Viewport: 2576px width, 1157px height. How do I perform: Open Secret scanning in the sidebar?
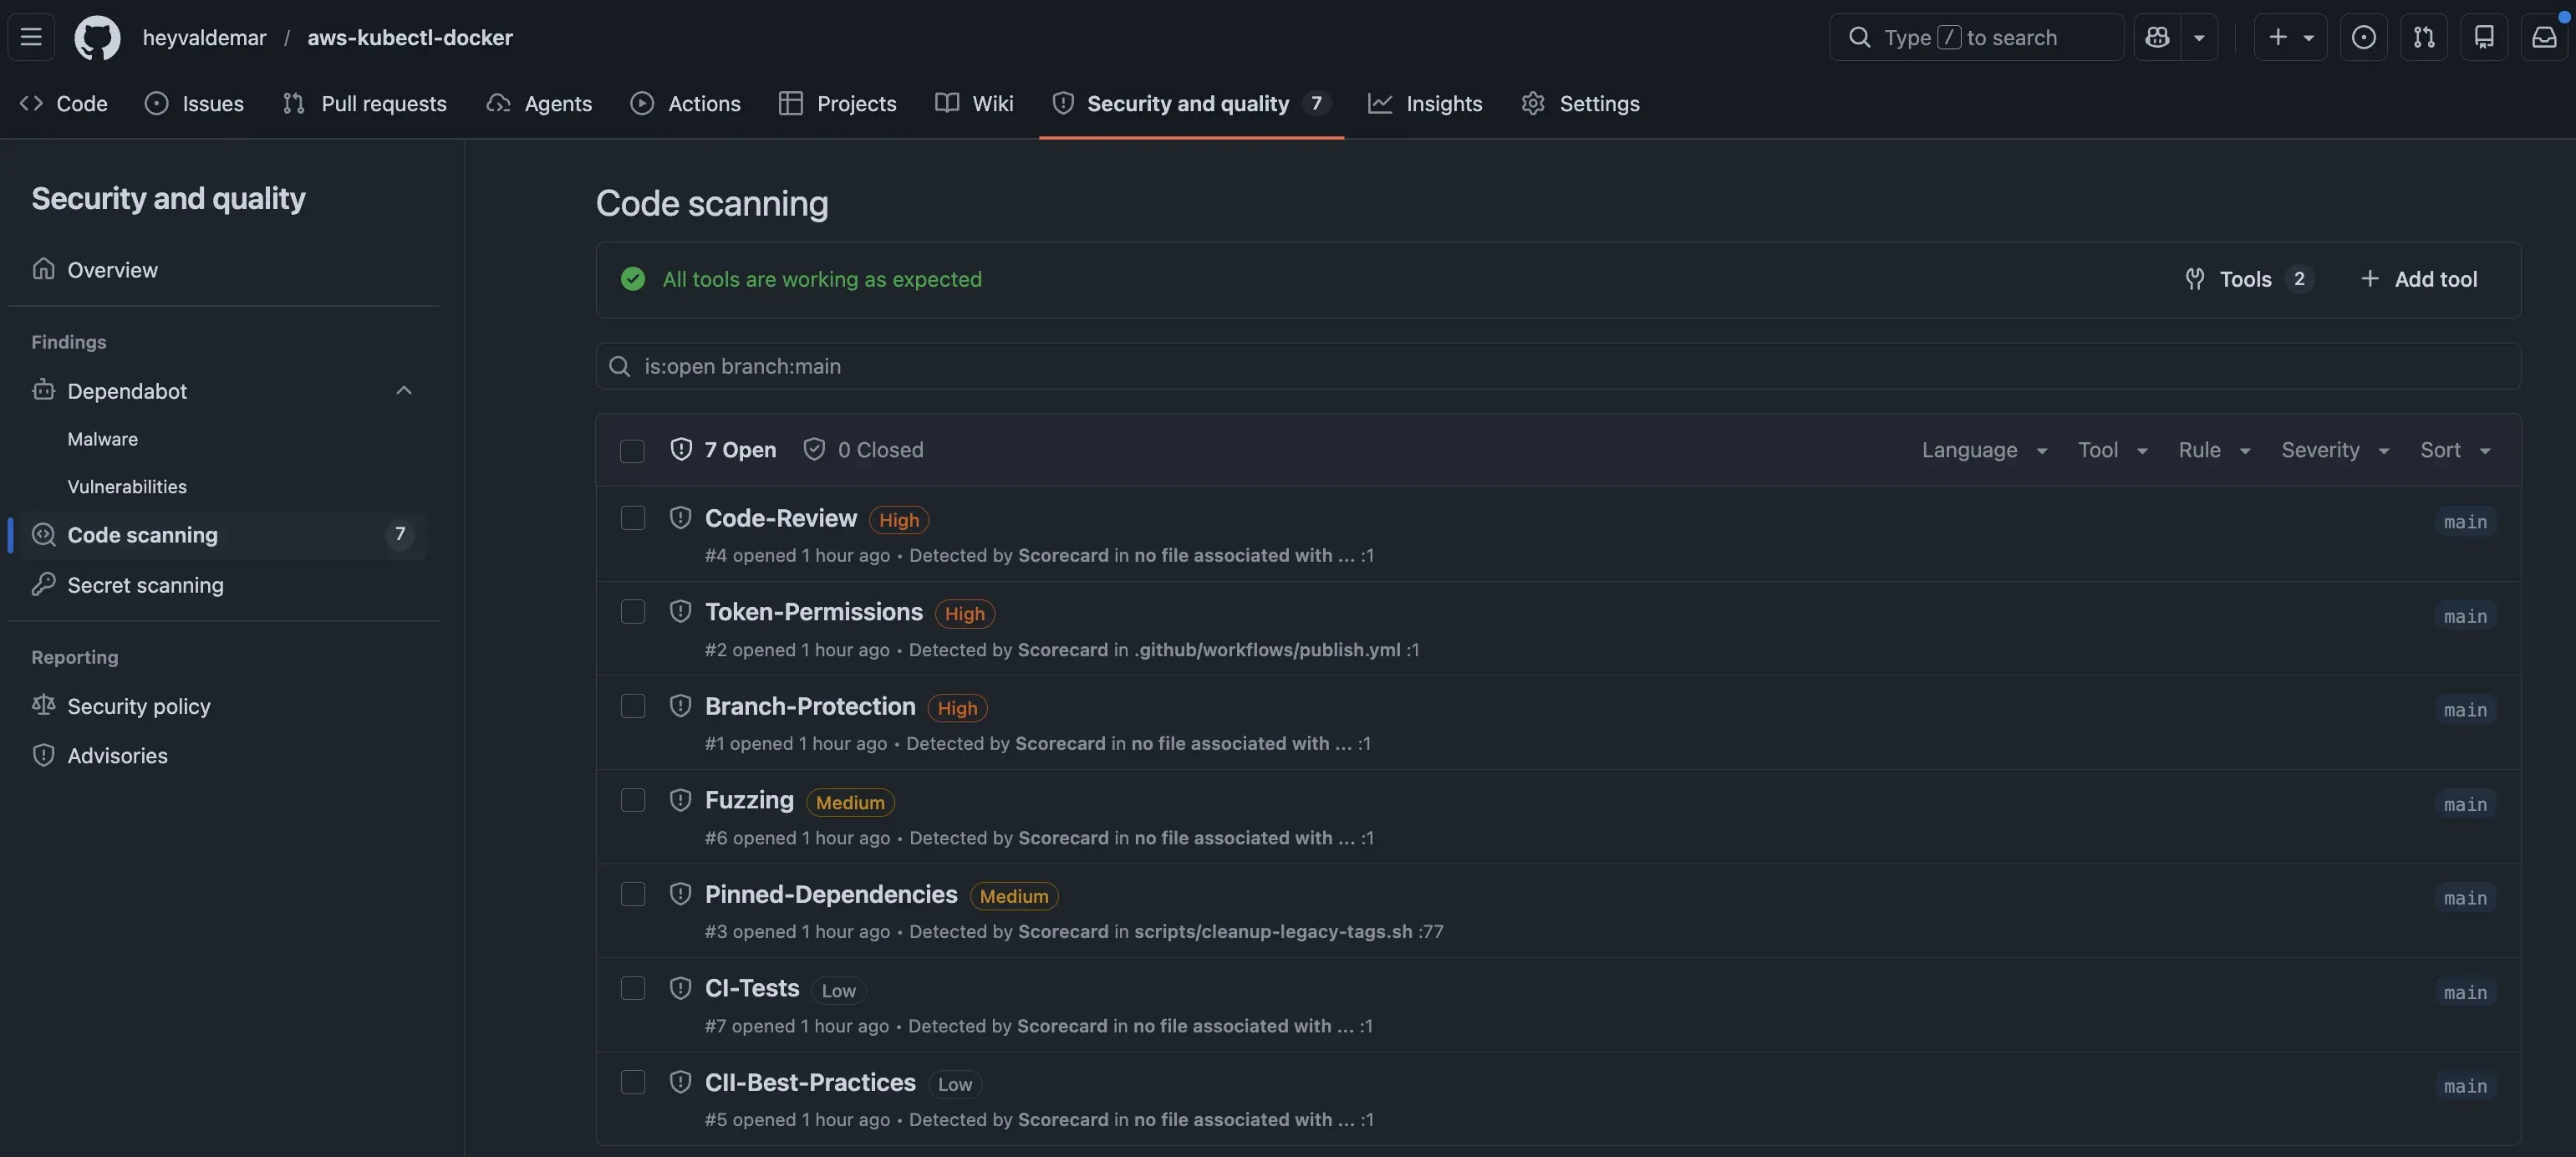click(x=145, y=584)
